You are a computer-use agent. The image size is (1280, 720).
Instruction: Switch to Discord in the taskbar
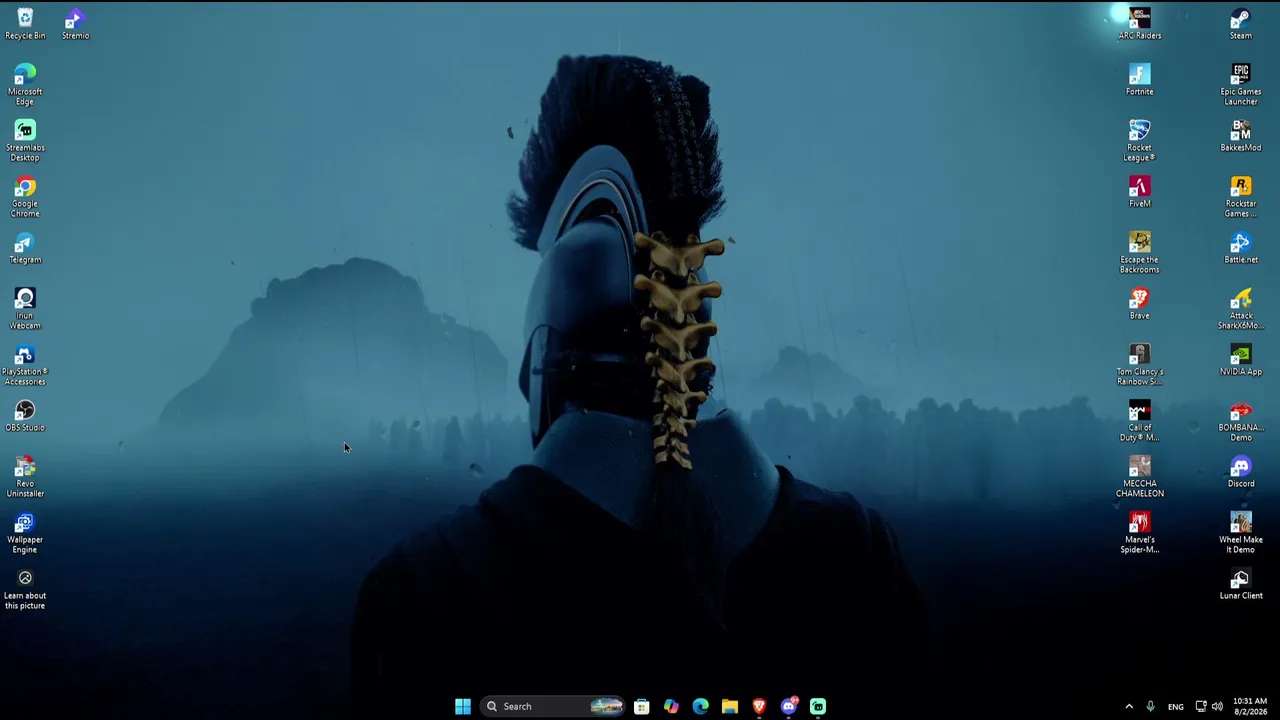pyautogui.click(x=789, y=706)
